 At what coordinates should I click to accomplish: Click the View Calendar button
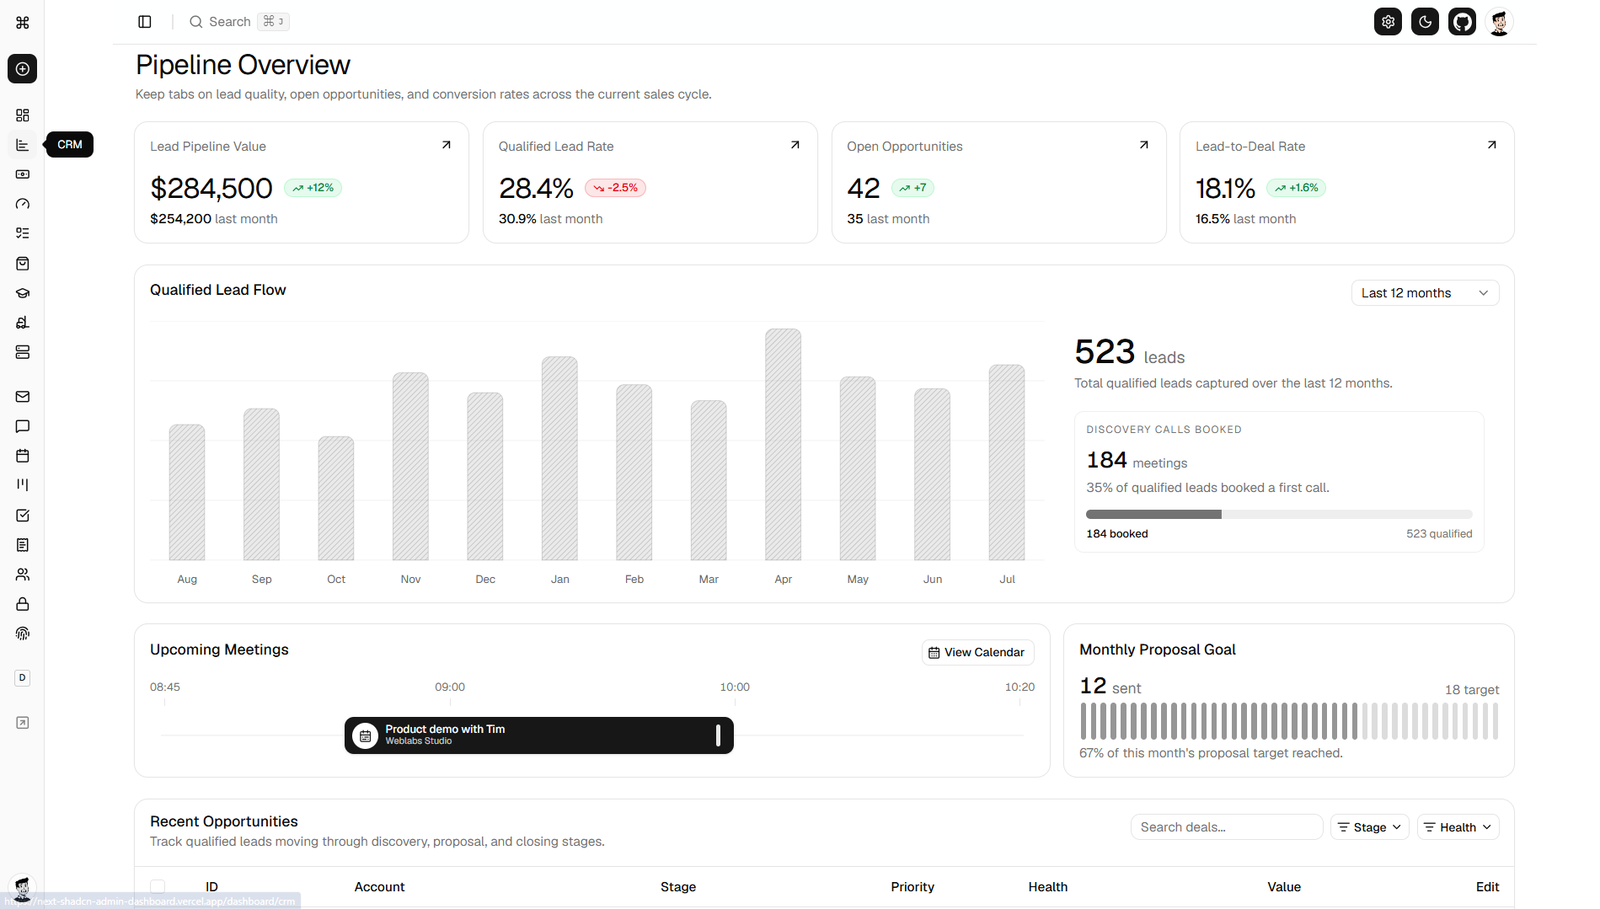tap(978, 652)
